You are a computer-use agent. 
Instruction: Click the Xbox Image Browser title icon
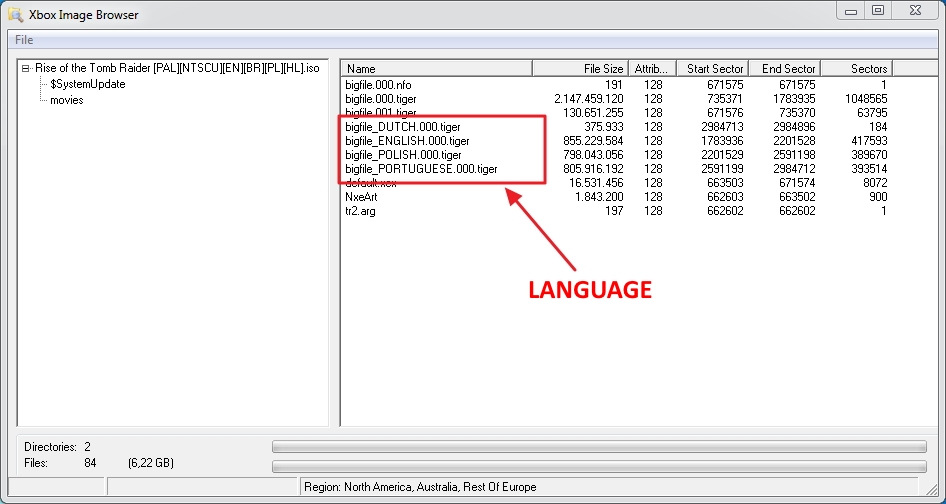point(16,14)
